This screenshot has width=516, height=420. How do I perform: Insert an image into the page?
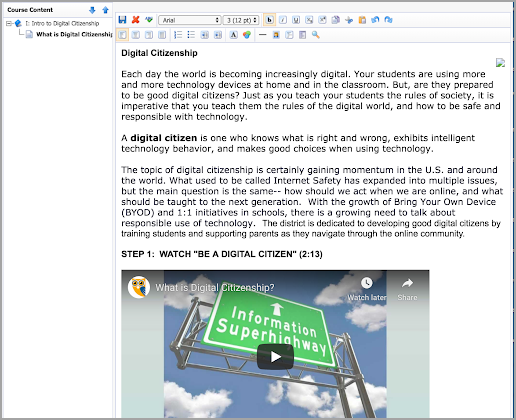(x=276, y=35)
